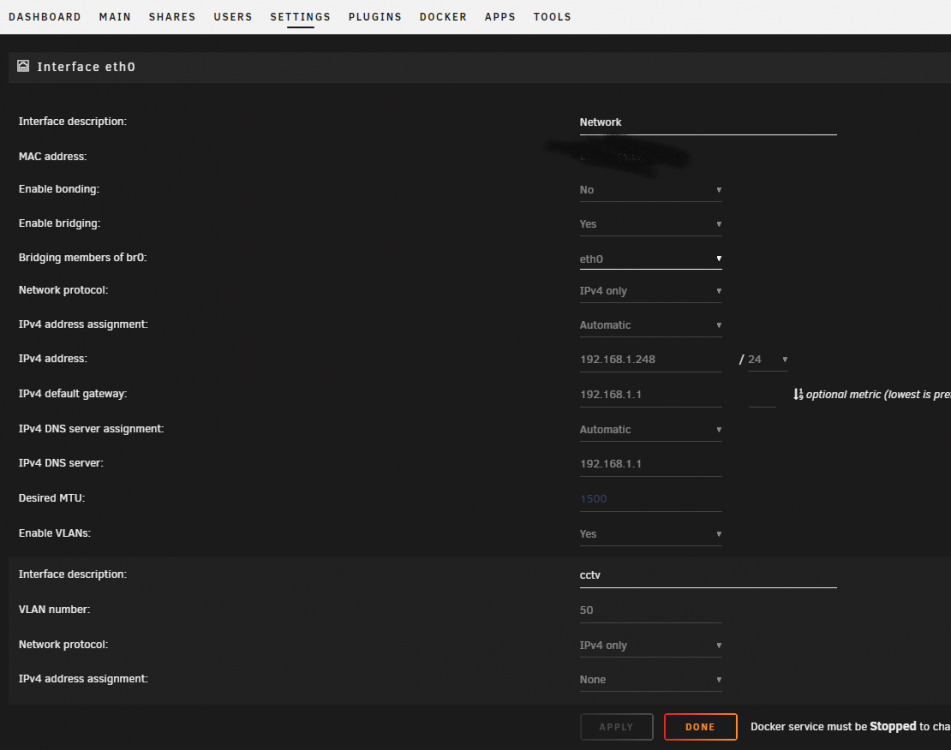This screenshot has height=750, width=951.
Task: Open the Enable VLANs dropdown
Action: (650, 534)
